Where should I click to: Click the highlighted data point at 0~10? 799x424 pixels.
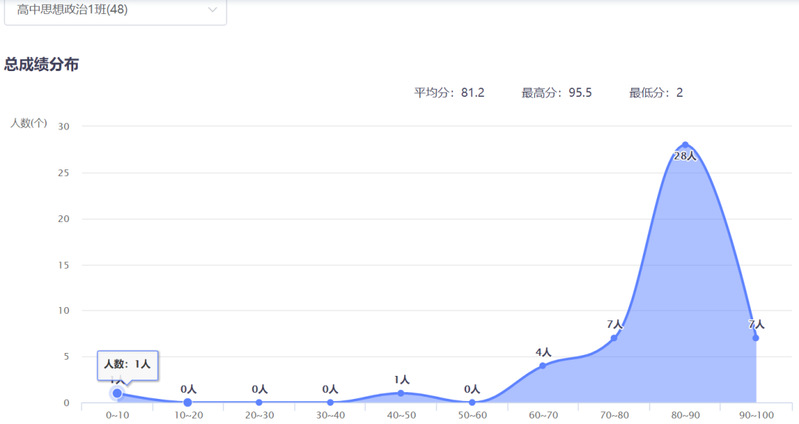117,393
